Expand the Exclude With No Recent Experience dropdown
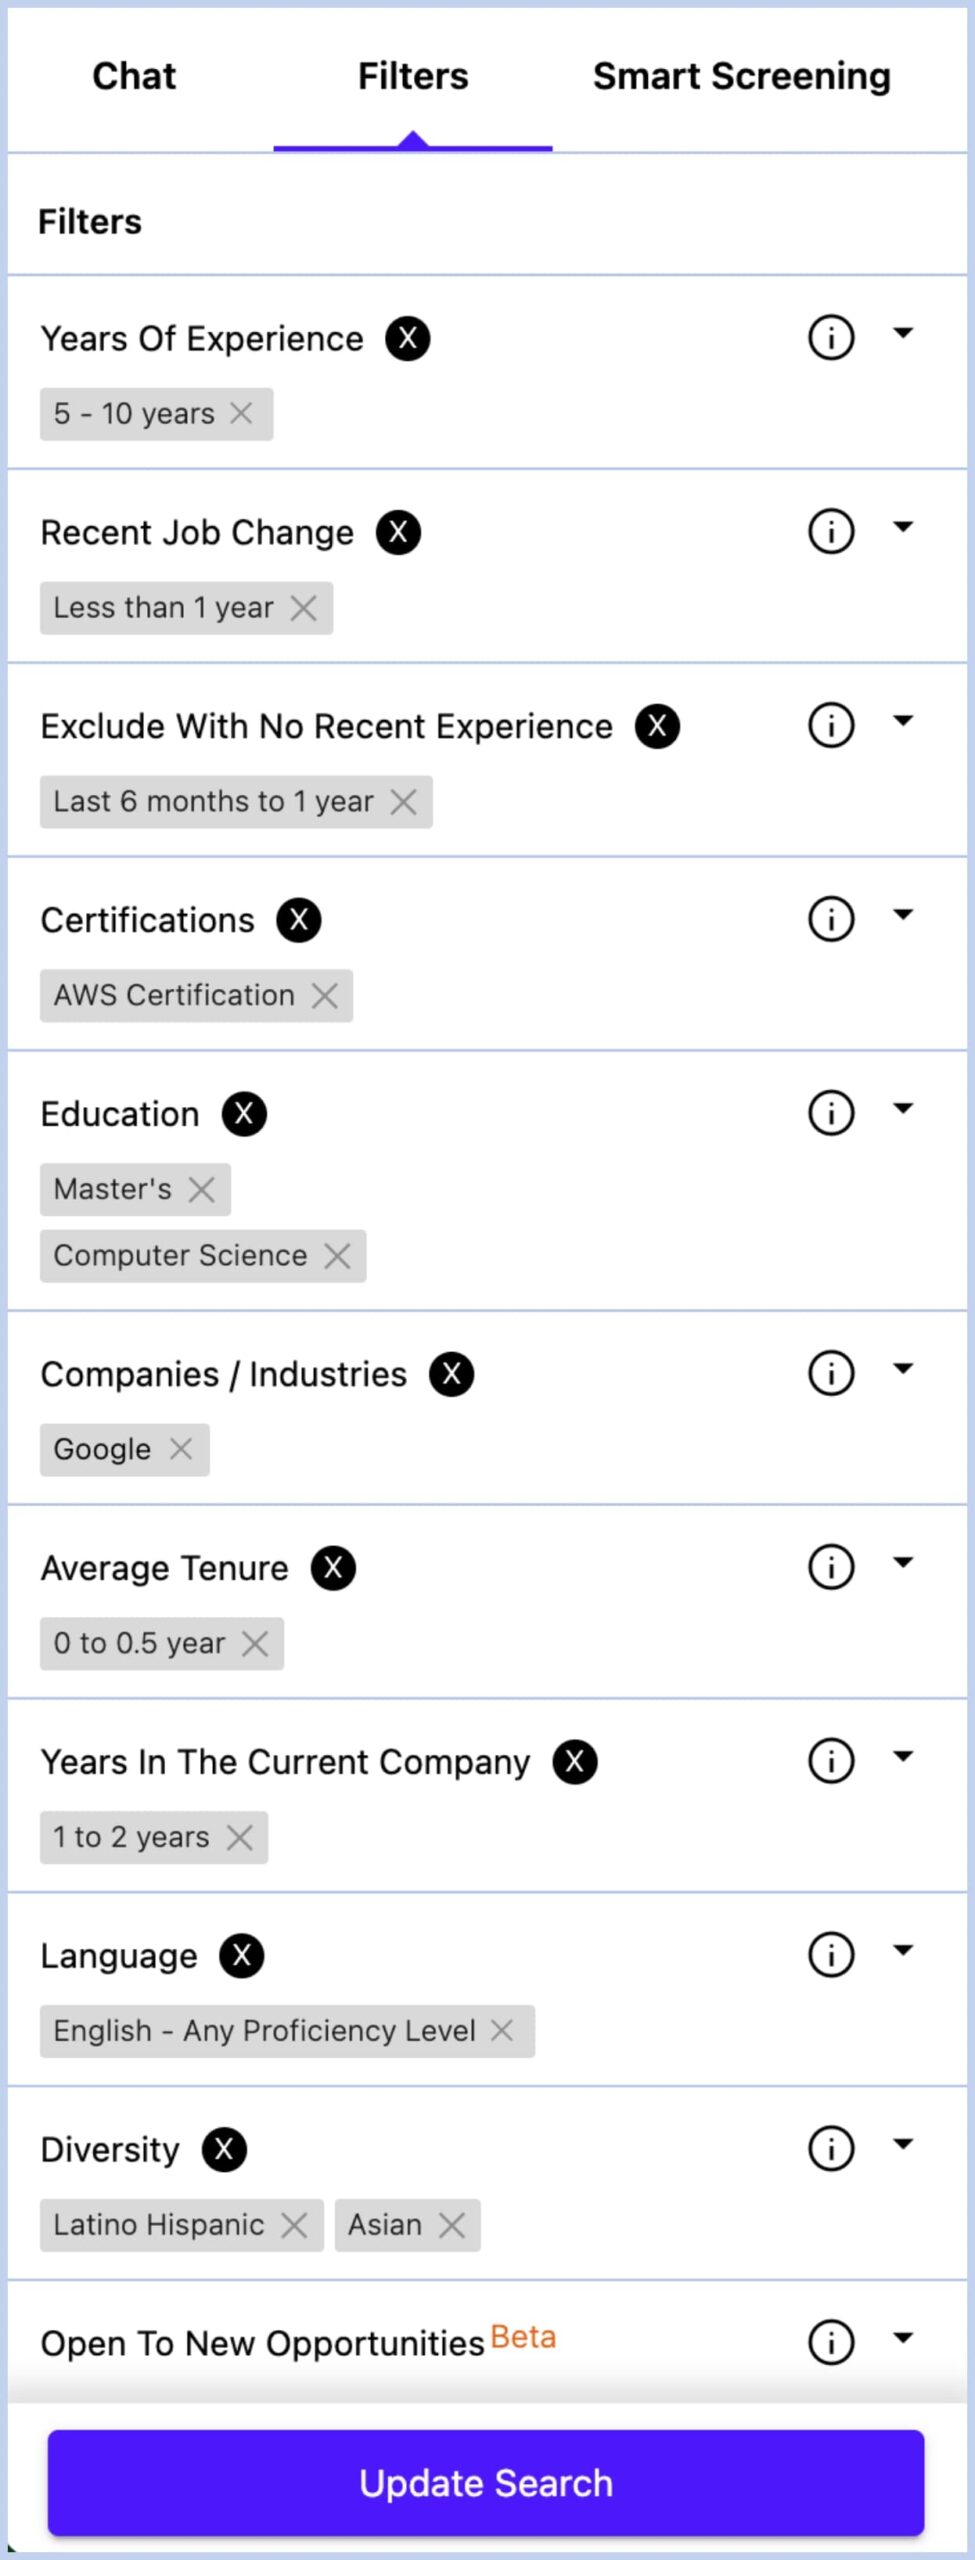The width and height of the screenshot is (975, 2560). pos(903,721)
